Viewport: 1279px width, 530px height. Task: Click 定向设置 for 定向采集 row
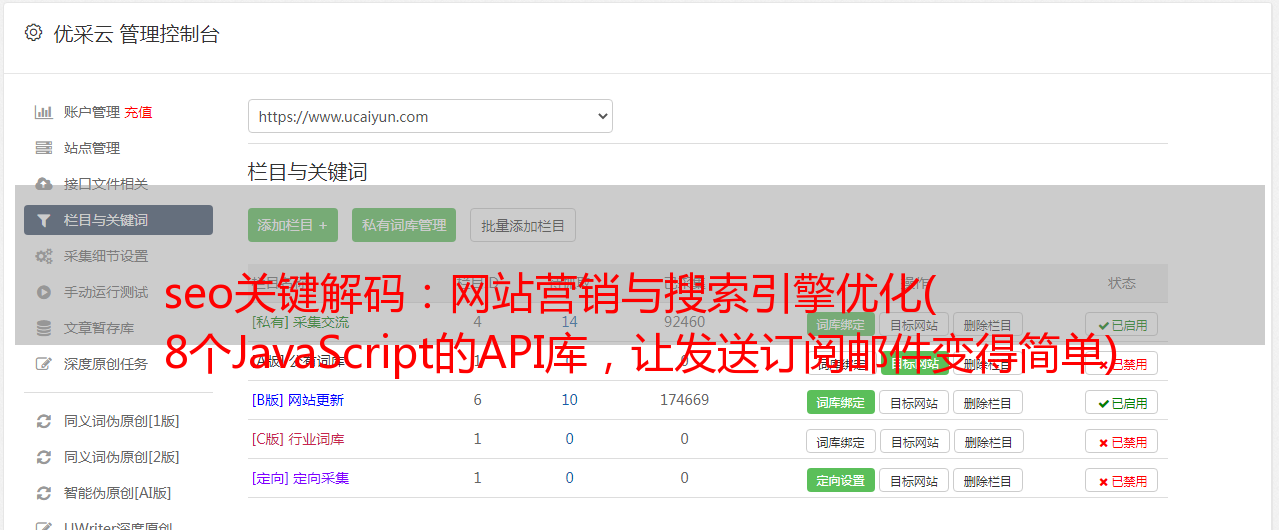(x=841, y=481)
